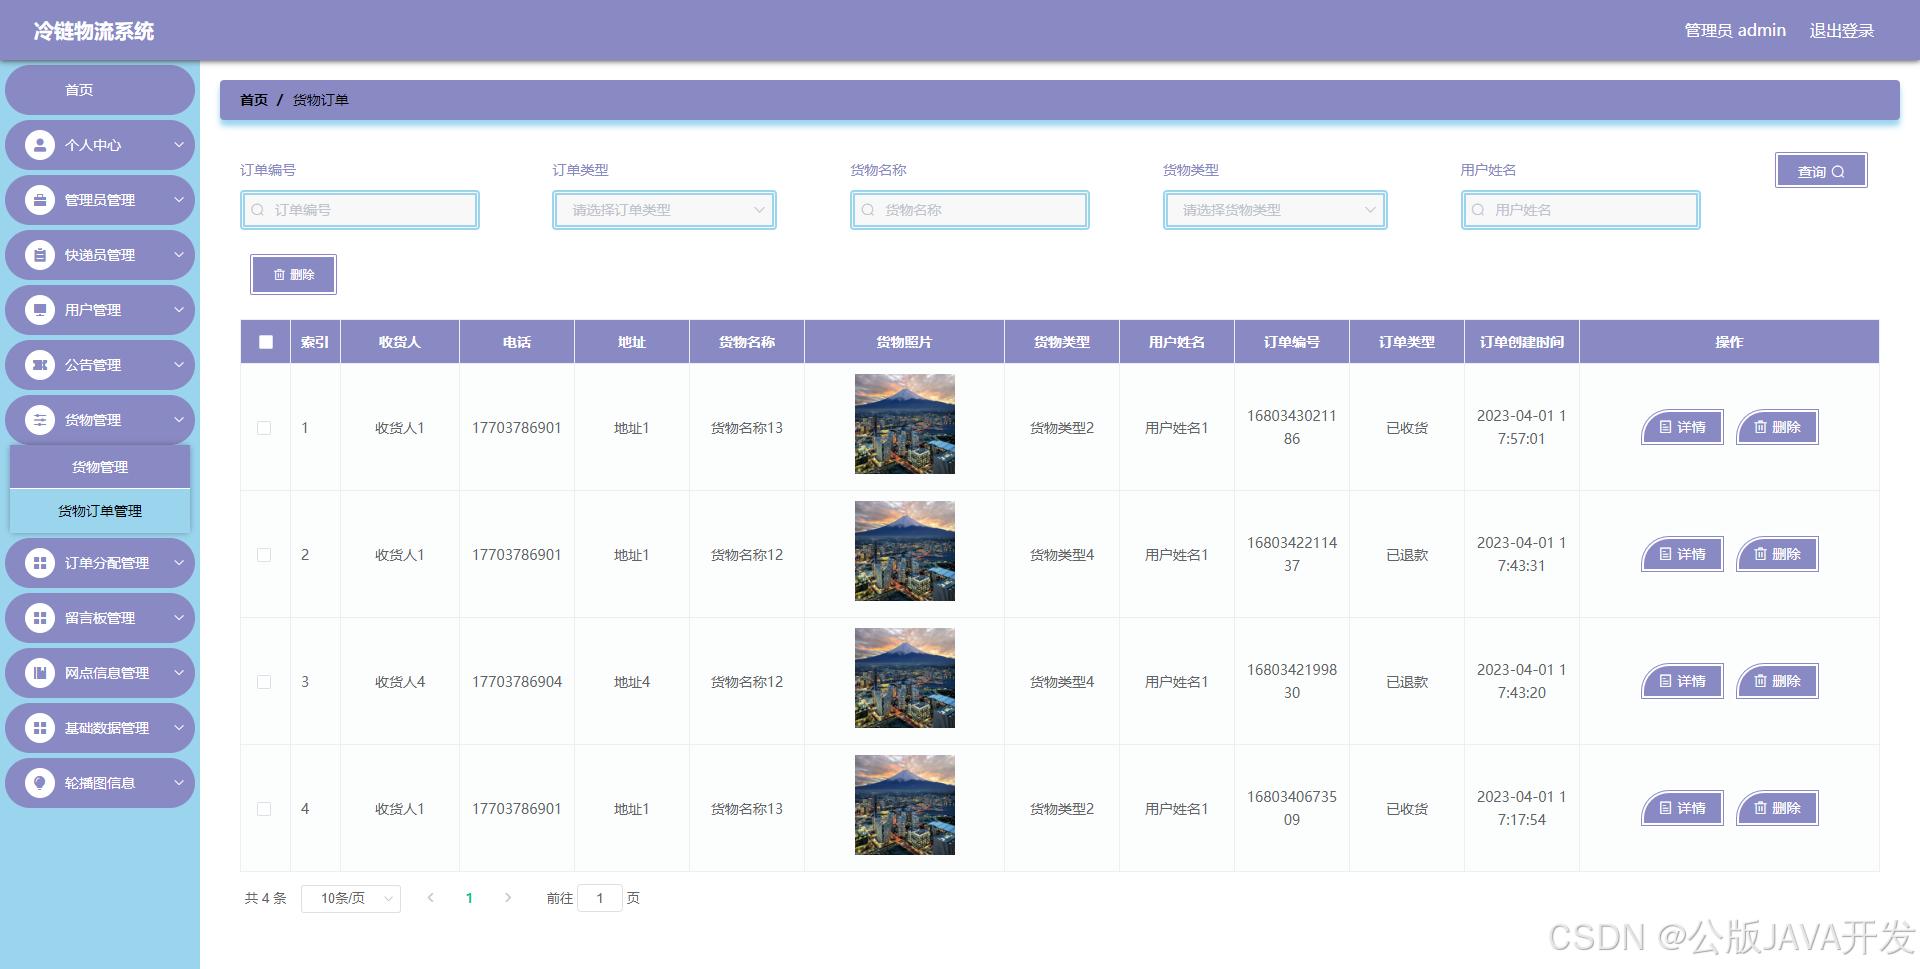Click the 货物名称 search input field
1920x969 pixels.
coord(970,210)
